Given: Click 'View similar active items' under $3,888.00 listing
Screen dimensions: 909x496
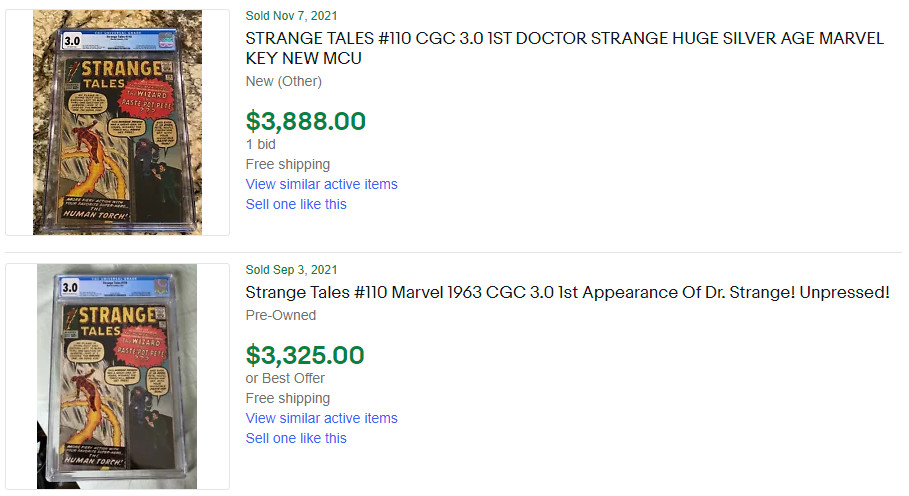Looking at the screenshot, I should tap(321, 184).
